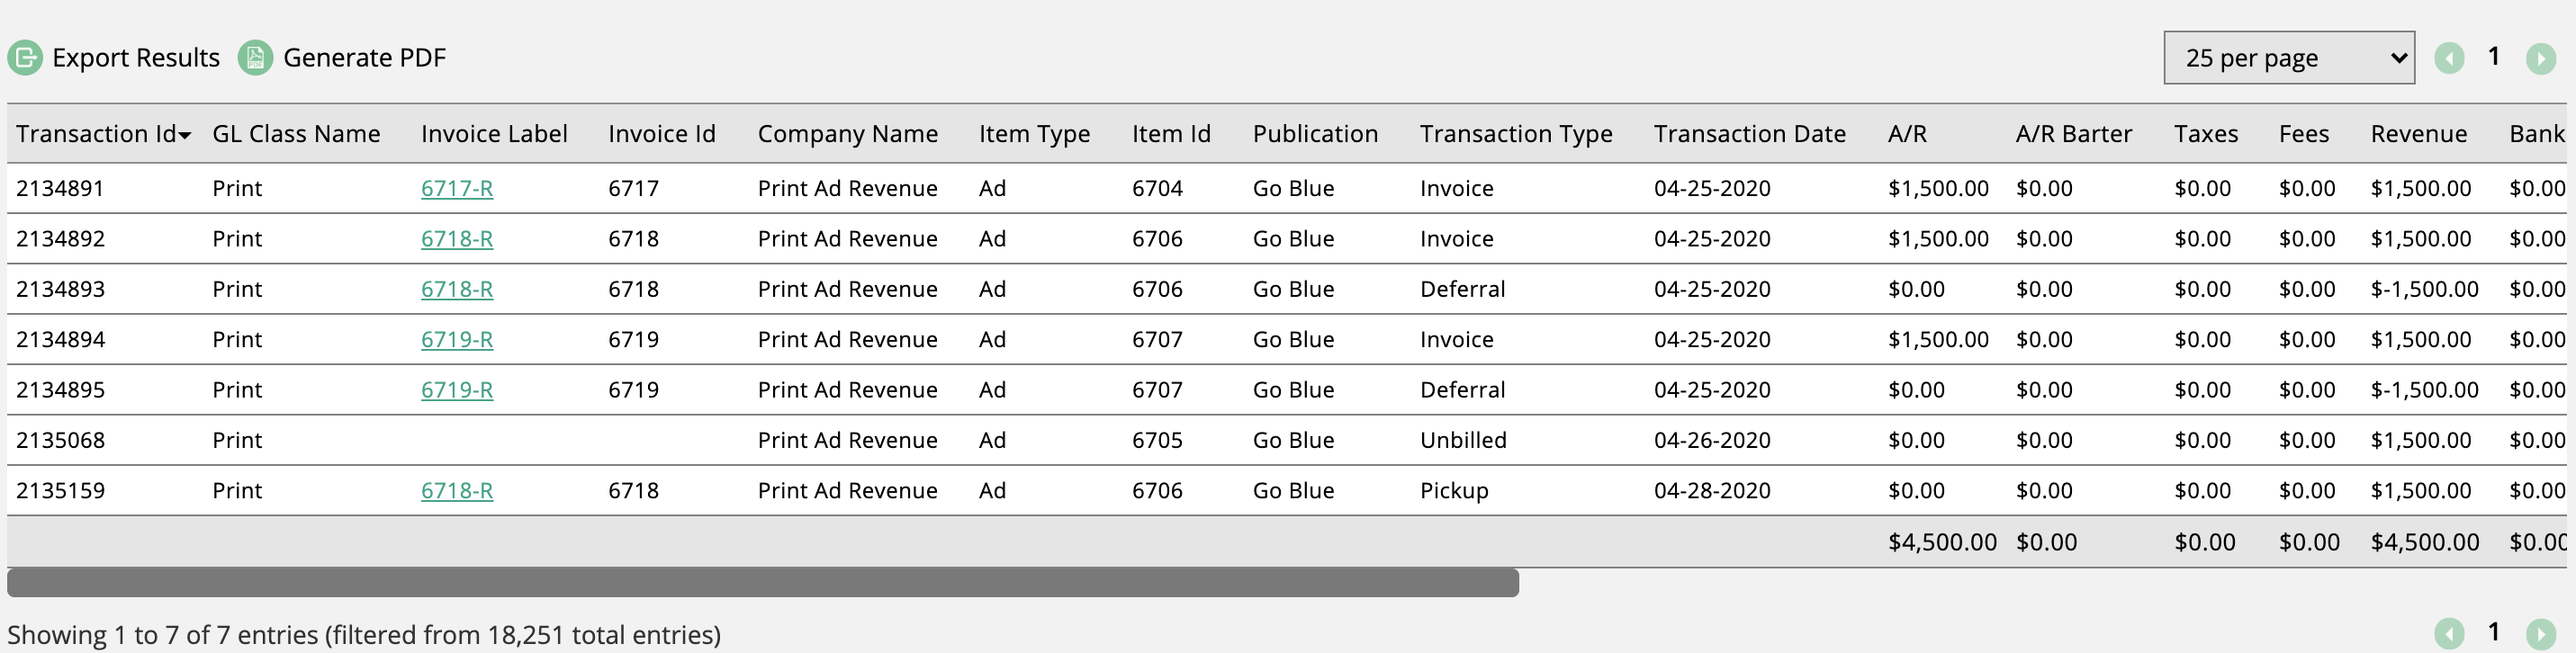2576x653 pixels.
Task: Open invoice 6719-R for transaction 2134894
Action: 457,339
